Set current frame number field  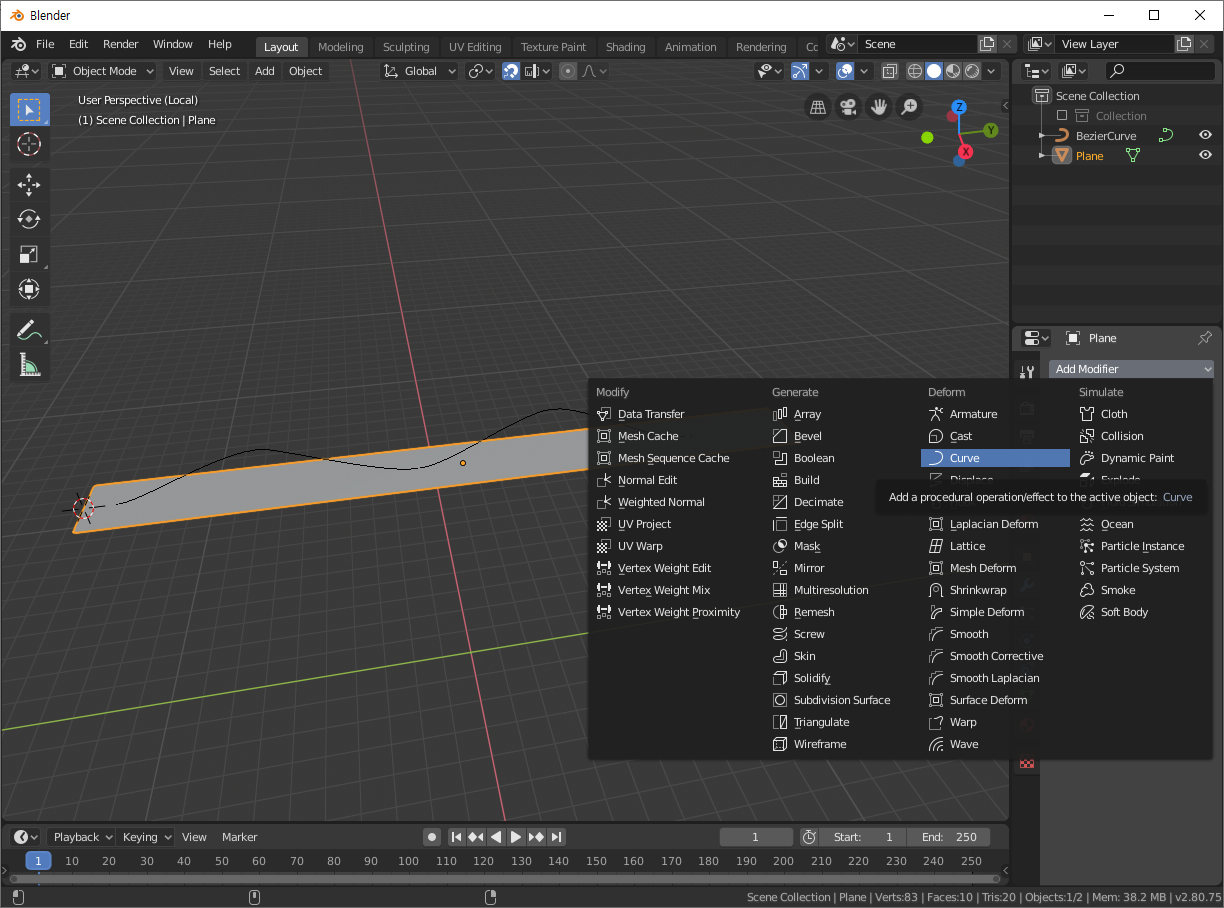point(755,837)
